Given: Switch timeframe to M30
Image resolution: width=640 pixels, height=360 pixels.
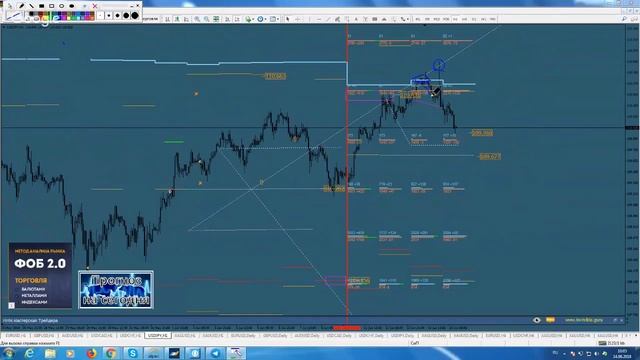Looking at the screenshot, I should (x=446, y=19).
